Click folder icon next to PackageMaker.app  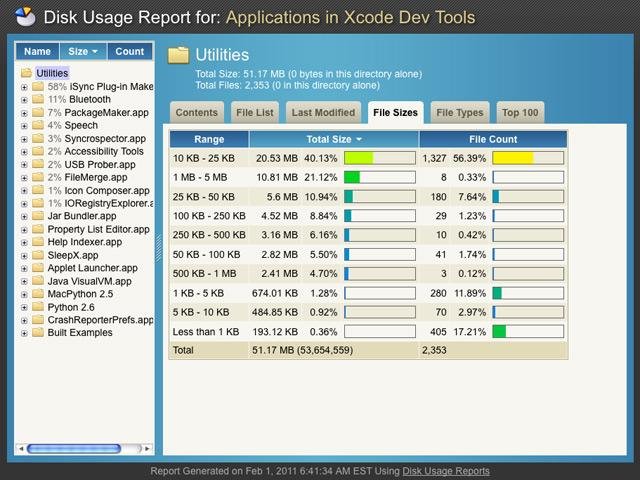(x=38, y=112)
